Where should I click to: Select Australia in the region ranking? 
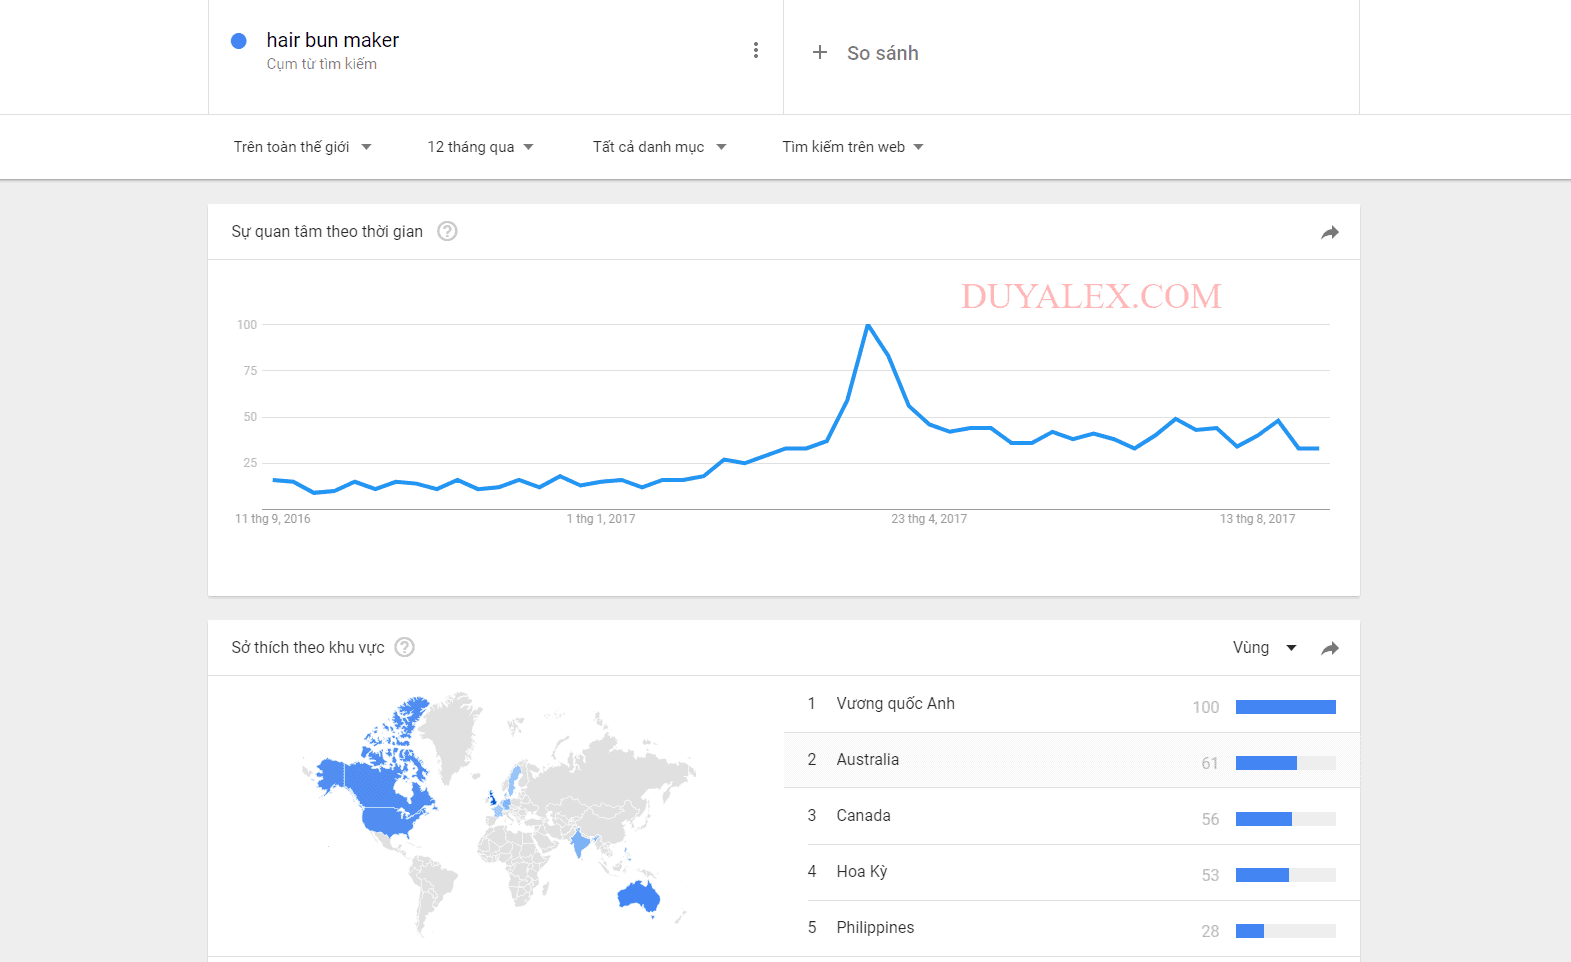[x=1072, y=760]
